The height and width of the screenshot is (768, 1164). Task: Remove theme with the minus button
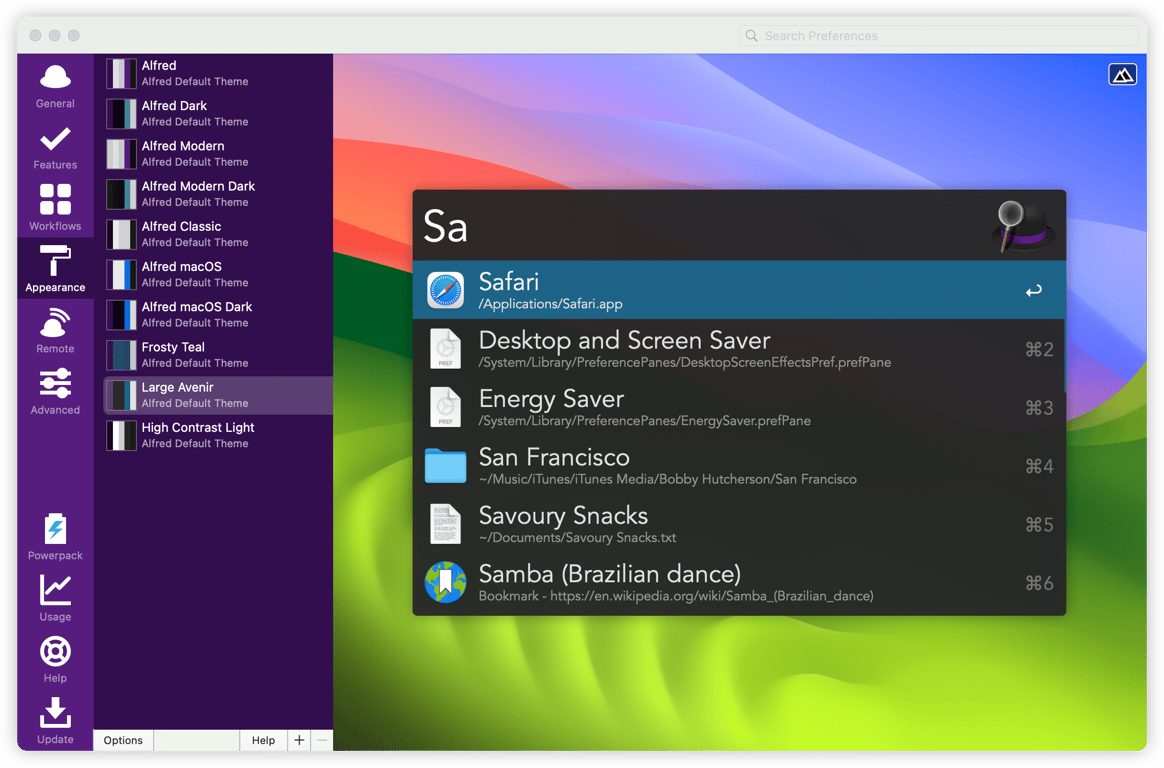point(322,740)
